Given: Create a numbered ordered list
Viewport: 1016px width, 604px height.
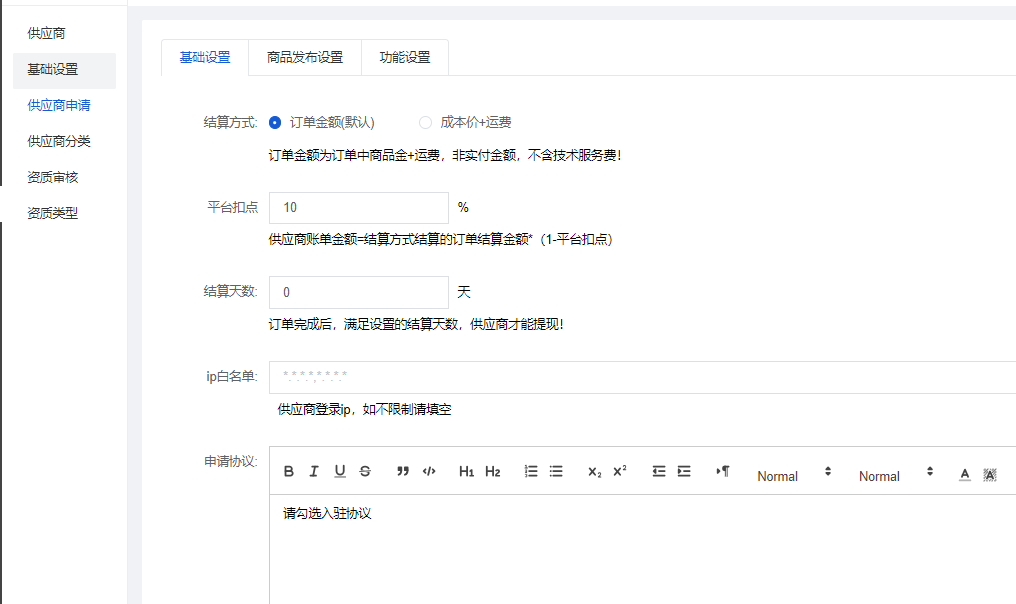Looking at the screenshot, I should point(531,472).
